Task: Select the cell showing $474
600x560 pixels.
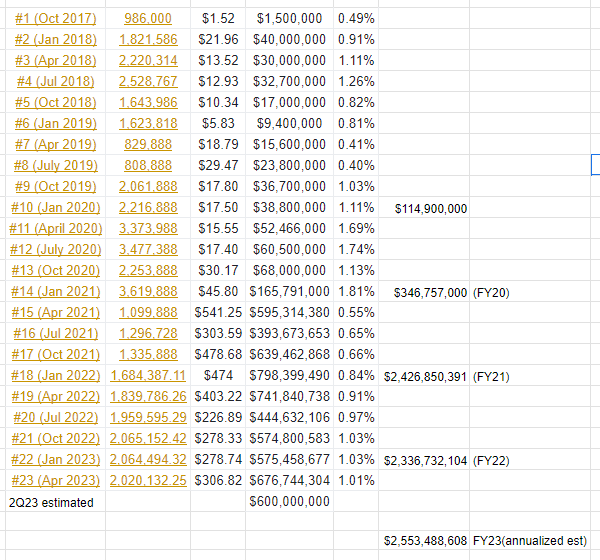Action: point(218,376)
